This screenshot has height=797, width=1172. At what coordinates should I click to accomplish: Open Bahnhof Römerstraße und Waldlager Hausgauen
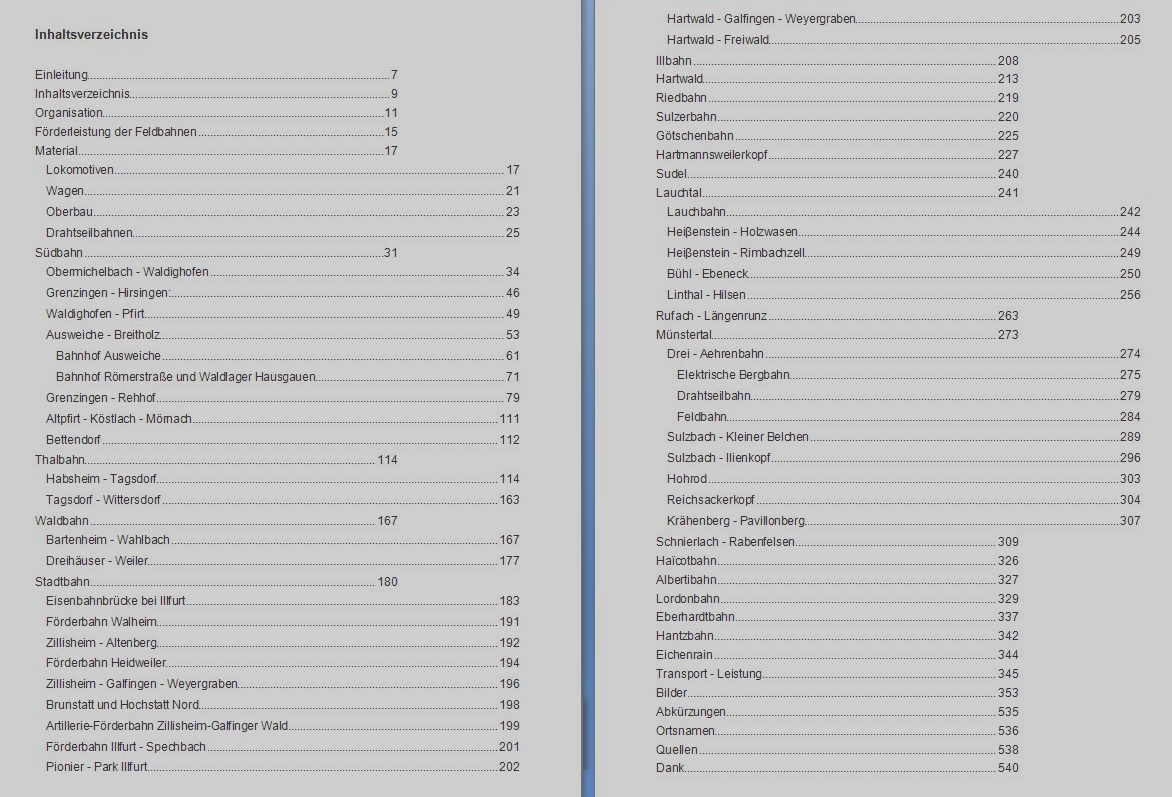tap(186, 377)
